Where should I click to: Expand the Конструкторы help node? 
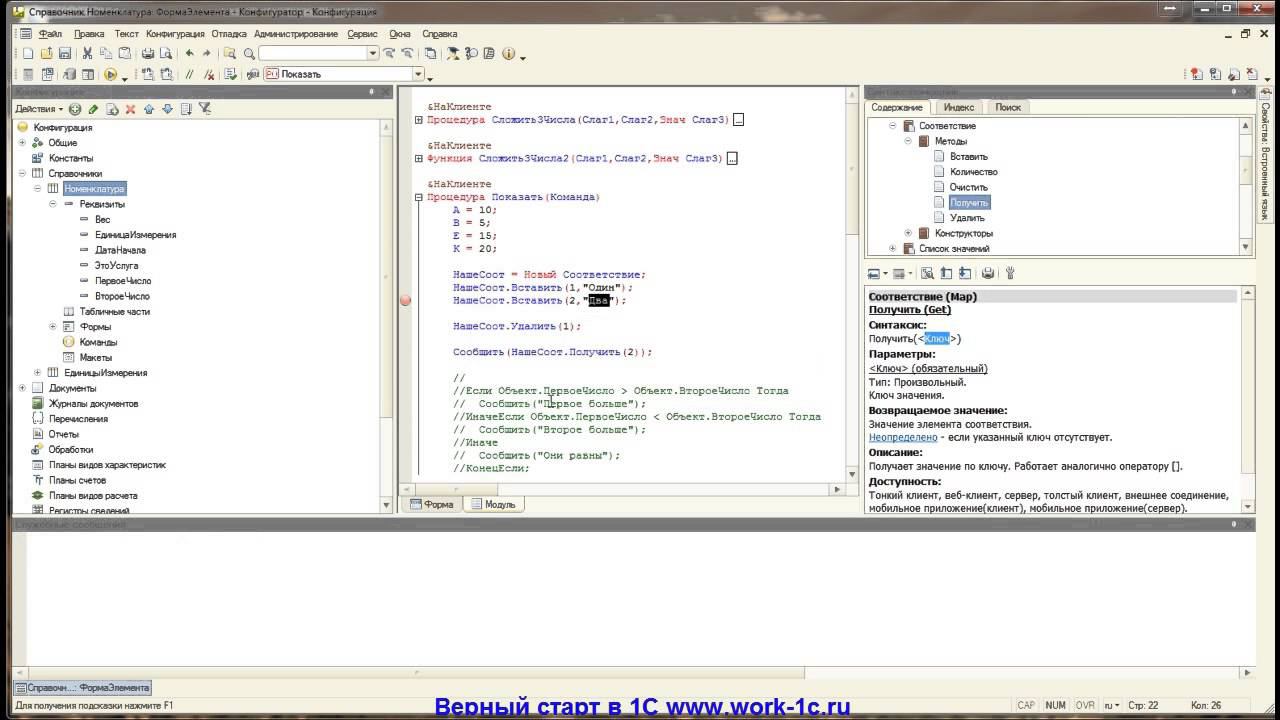pos(908,233)
